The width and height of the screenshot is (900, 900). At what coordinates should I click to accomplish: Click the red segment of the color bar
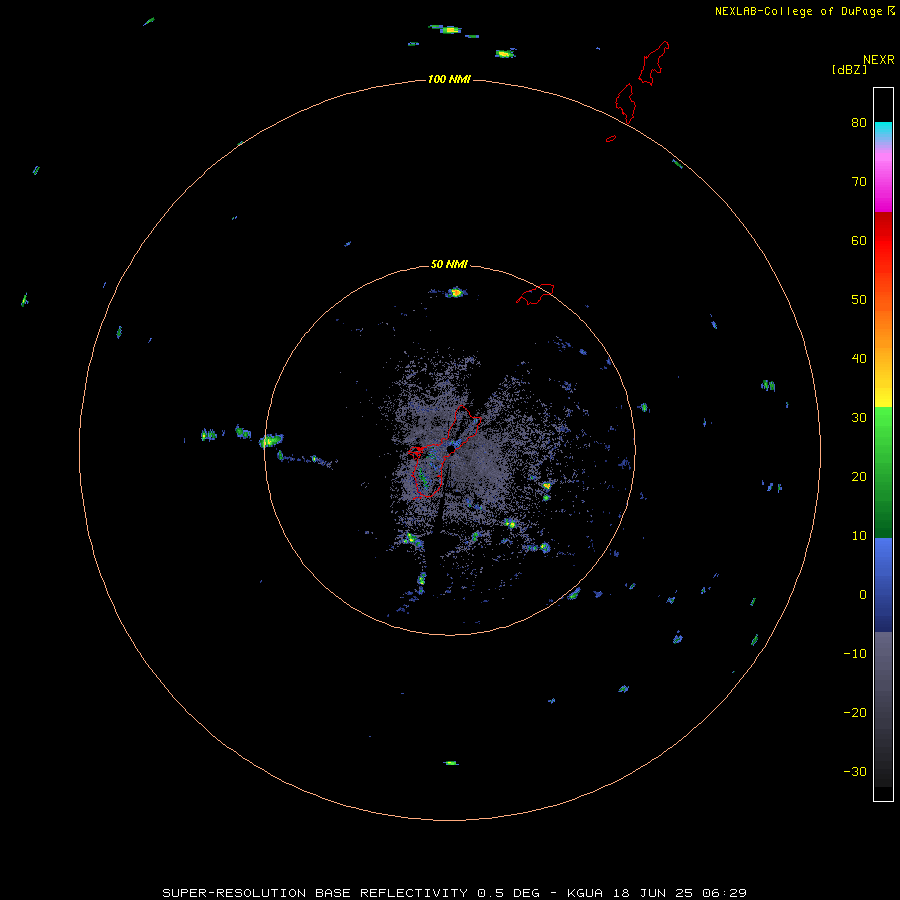pos(883,241)
